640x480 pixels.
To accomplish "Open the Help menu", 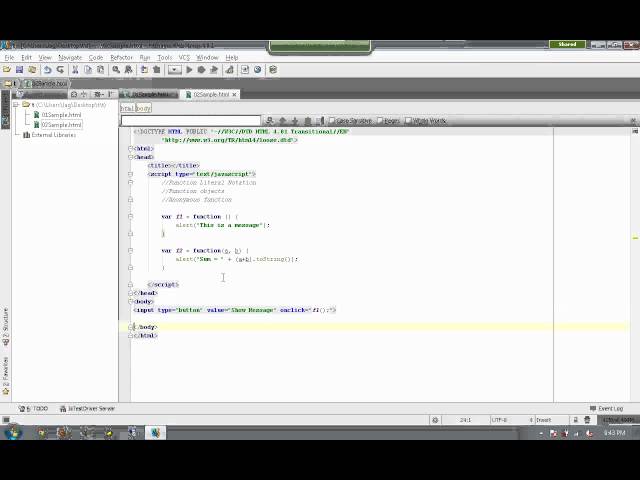I will (x=232, y=58).
